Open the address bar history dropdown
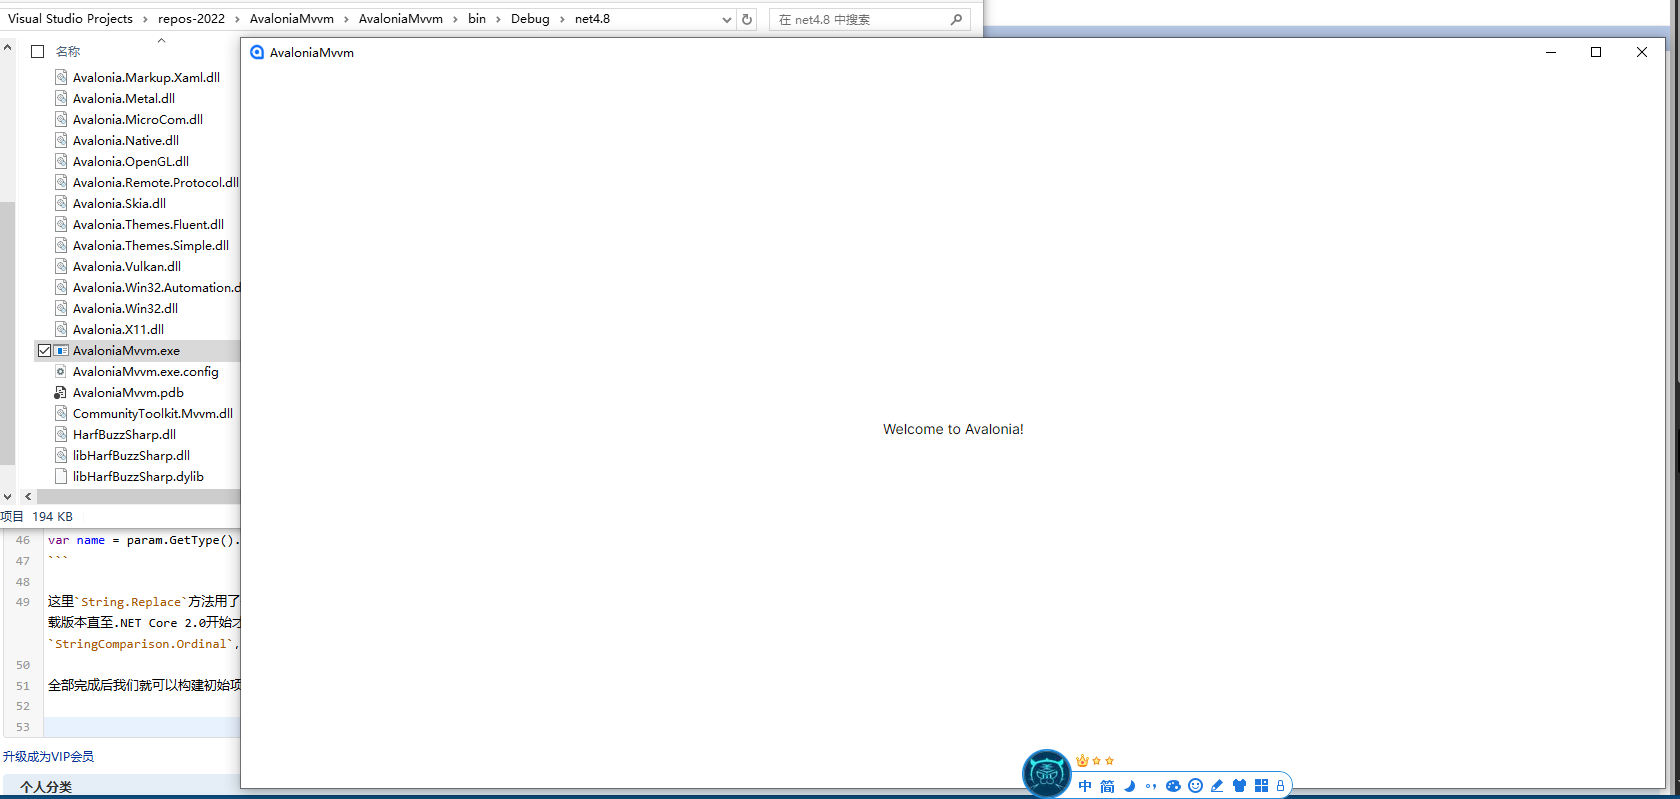 727,19
